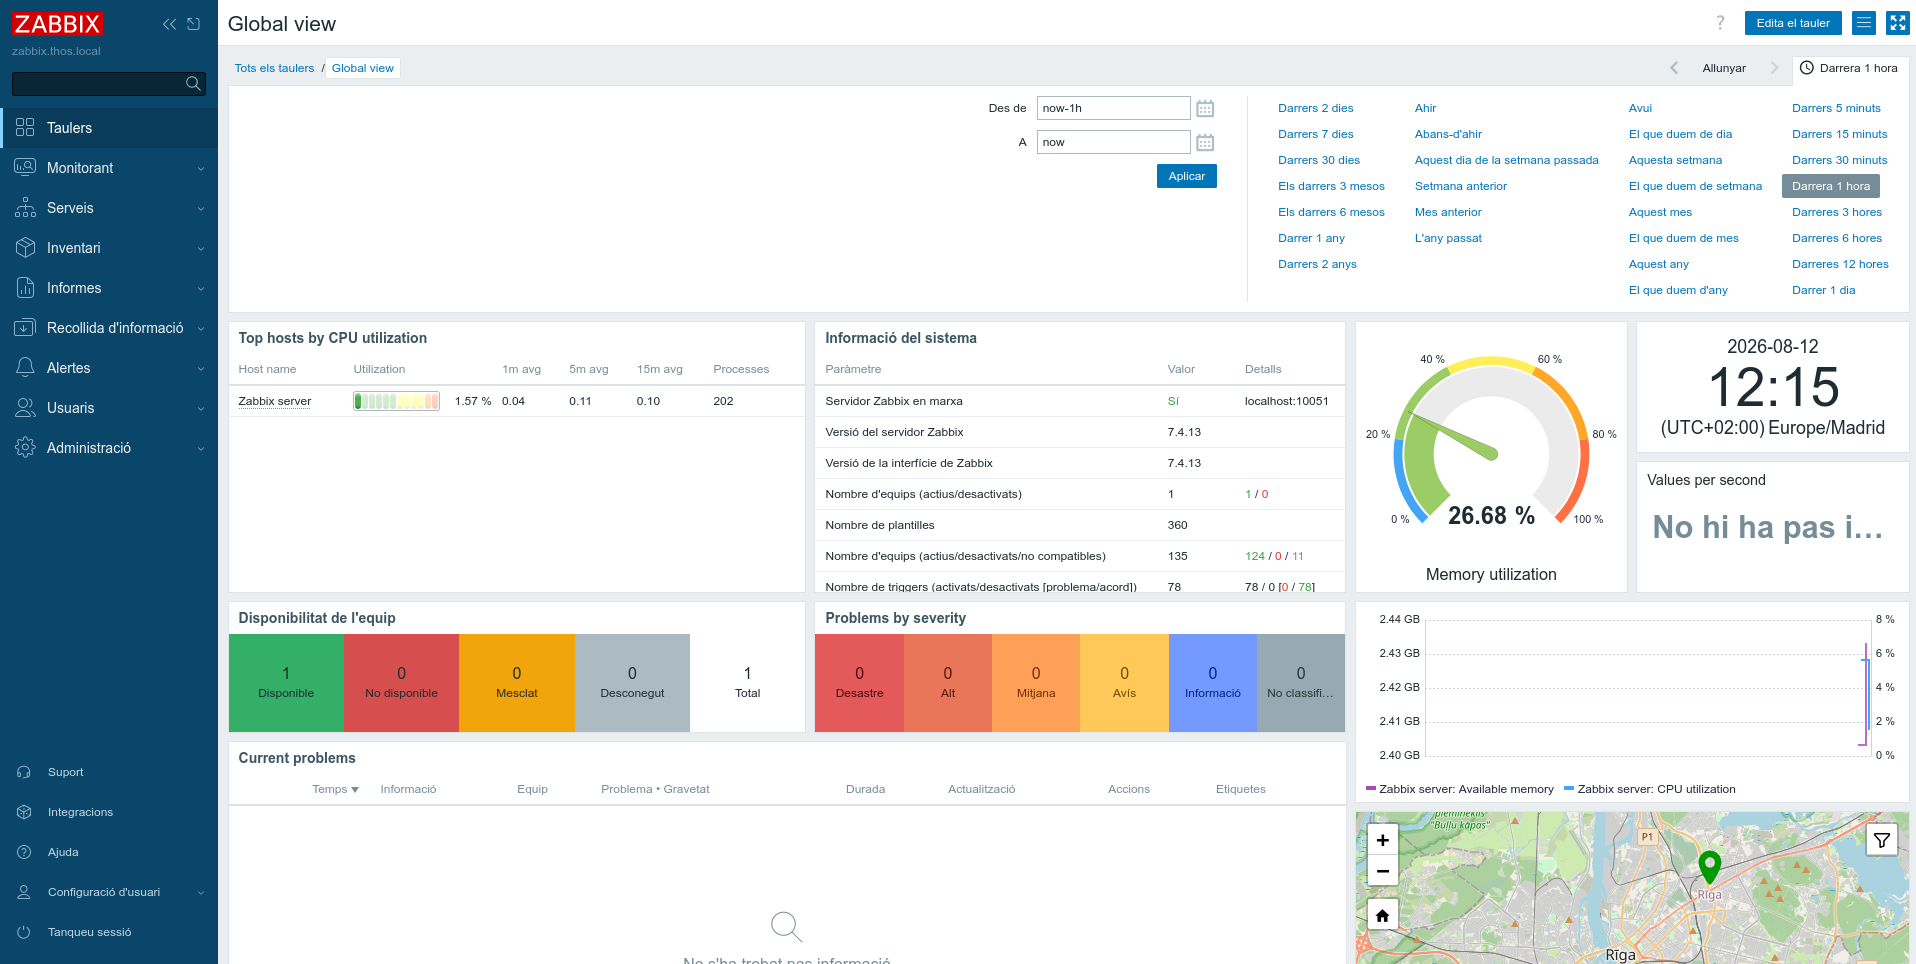Zoom out on the geomap
1916x964 pixels.
[1383, 871]
